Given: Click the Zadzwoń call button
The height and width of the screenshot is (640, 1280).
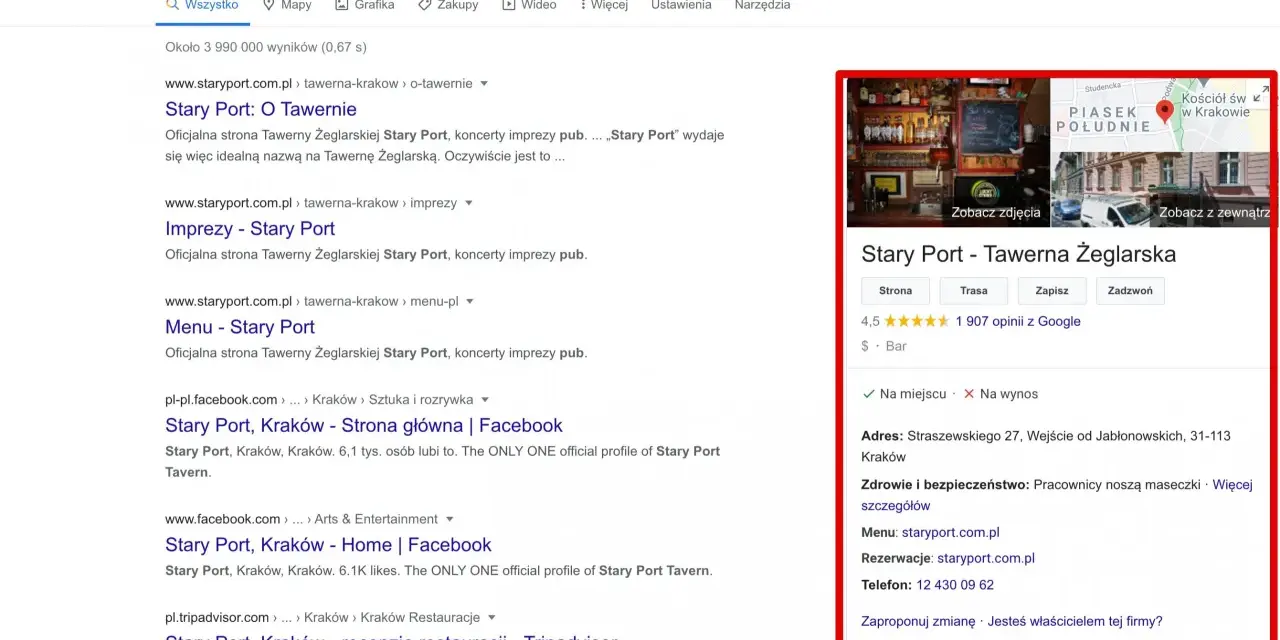Looking at the screenshot, I should (1130, 291).
